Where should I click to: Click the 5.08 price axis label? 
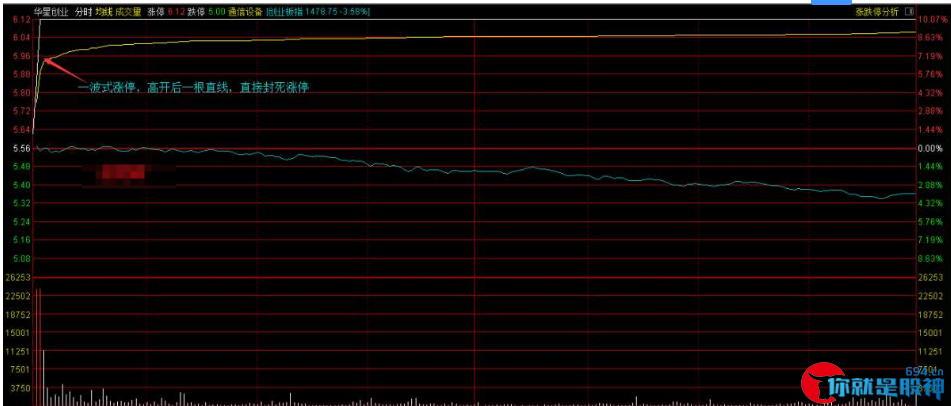pos(21,259)
